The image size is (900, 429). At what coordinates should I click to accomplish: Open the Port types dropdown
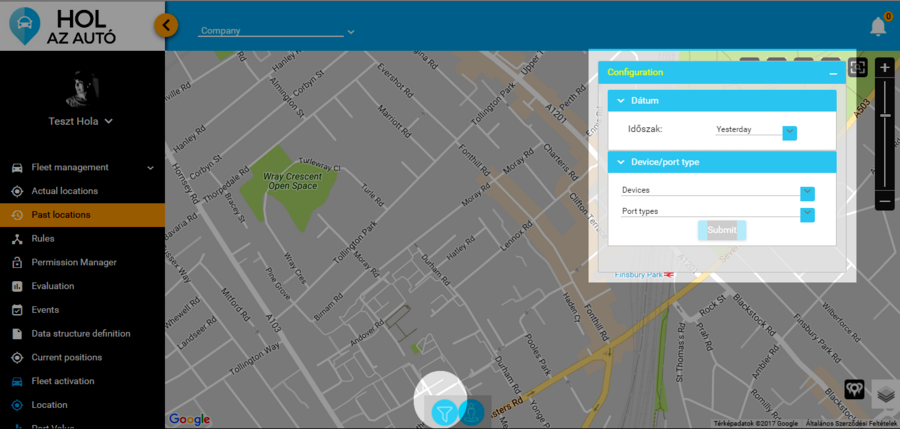[807, 214]
